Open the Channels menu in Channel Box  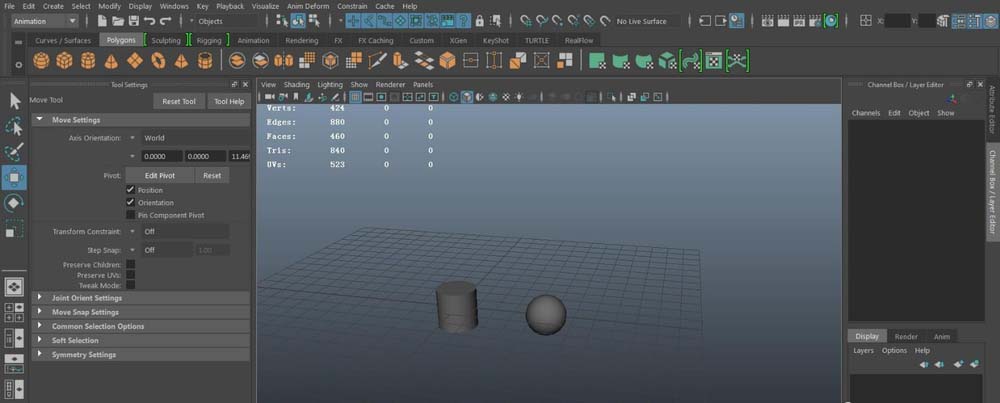[866, 113]
